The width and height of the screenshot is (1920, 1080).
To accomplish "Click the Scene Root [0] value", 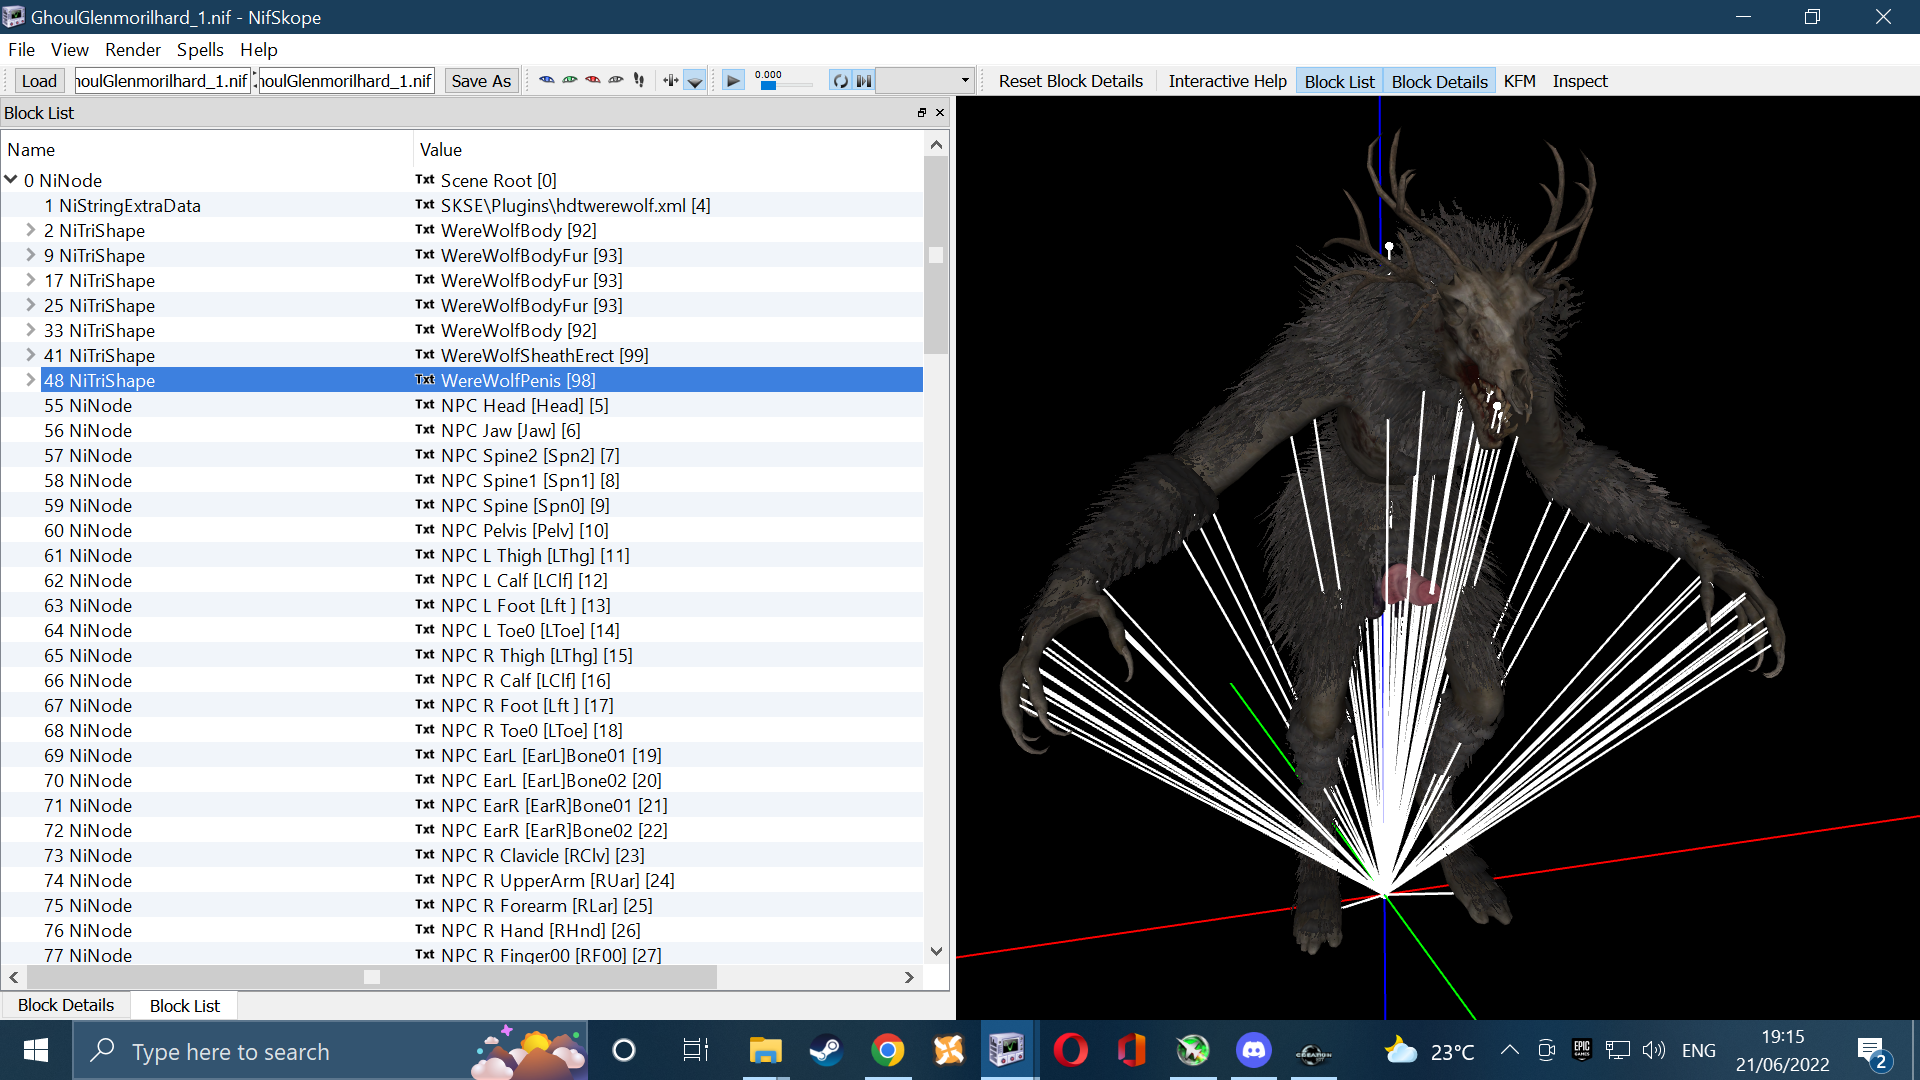I will (498, 180).
